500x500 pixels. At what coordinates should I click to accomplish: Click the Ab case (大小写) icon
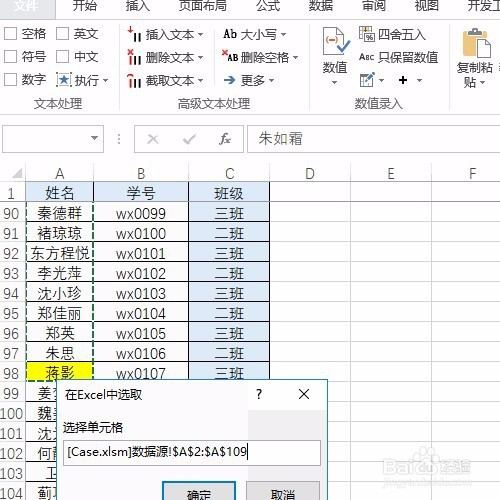(230, 34)
